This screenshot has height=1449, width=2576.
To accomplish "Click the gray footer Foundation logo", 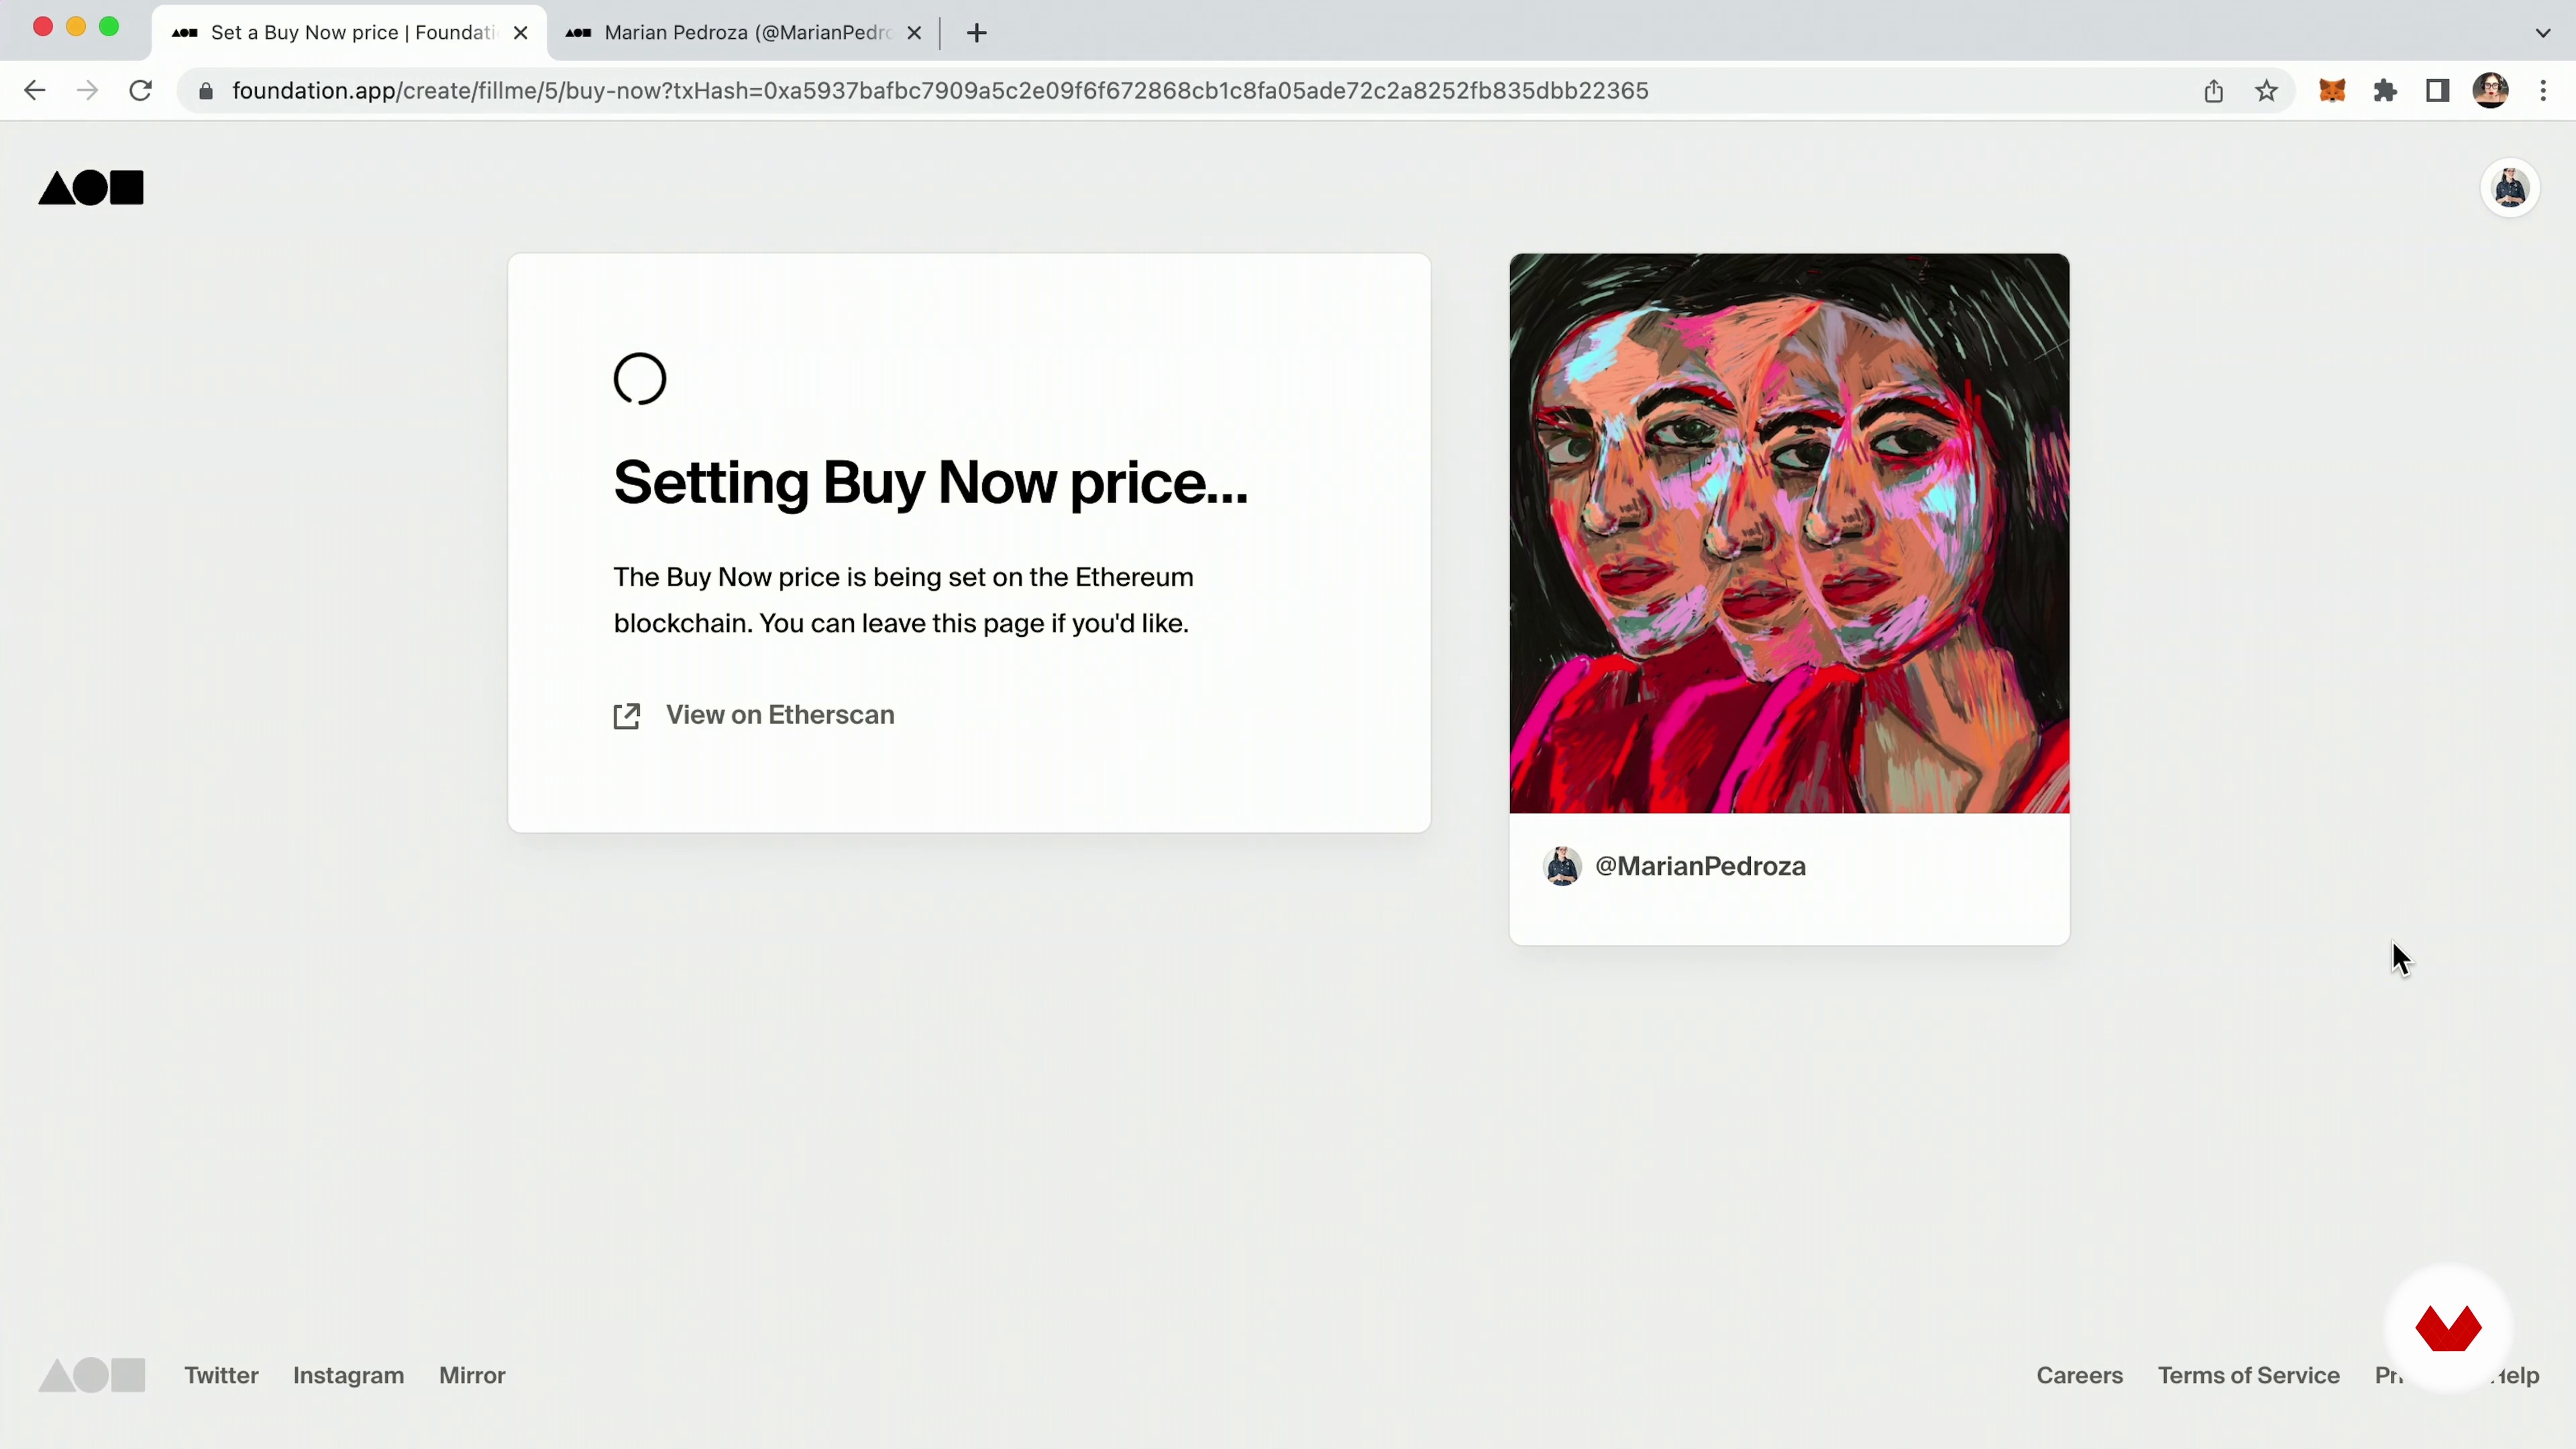I will coord(92,1375).
